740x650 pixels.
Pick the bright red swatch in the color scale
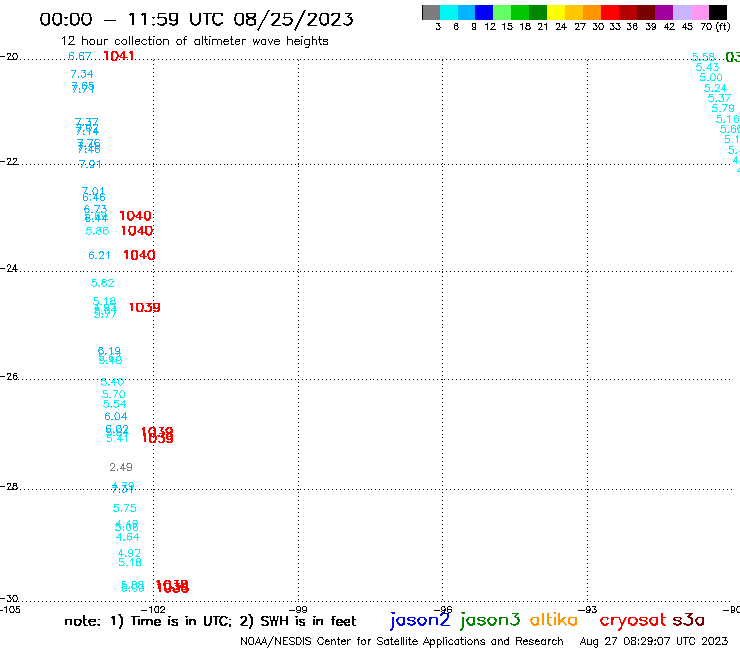point(610,12)
